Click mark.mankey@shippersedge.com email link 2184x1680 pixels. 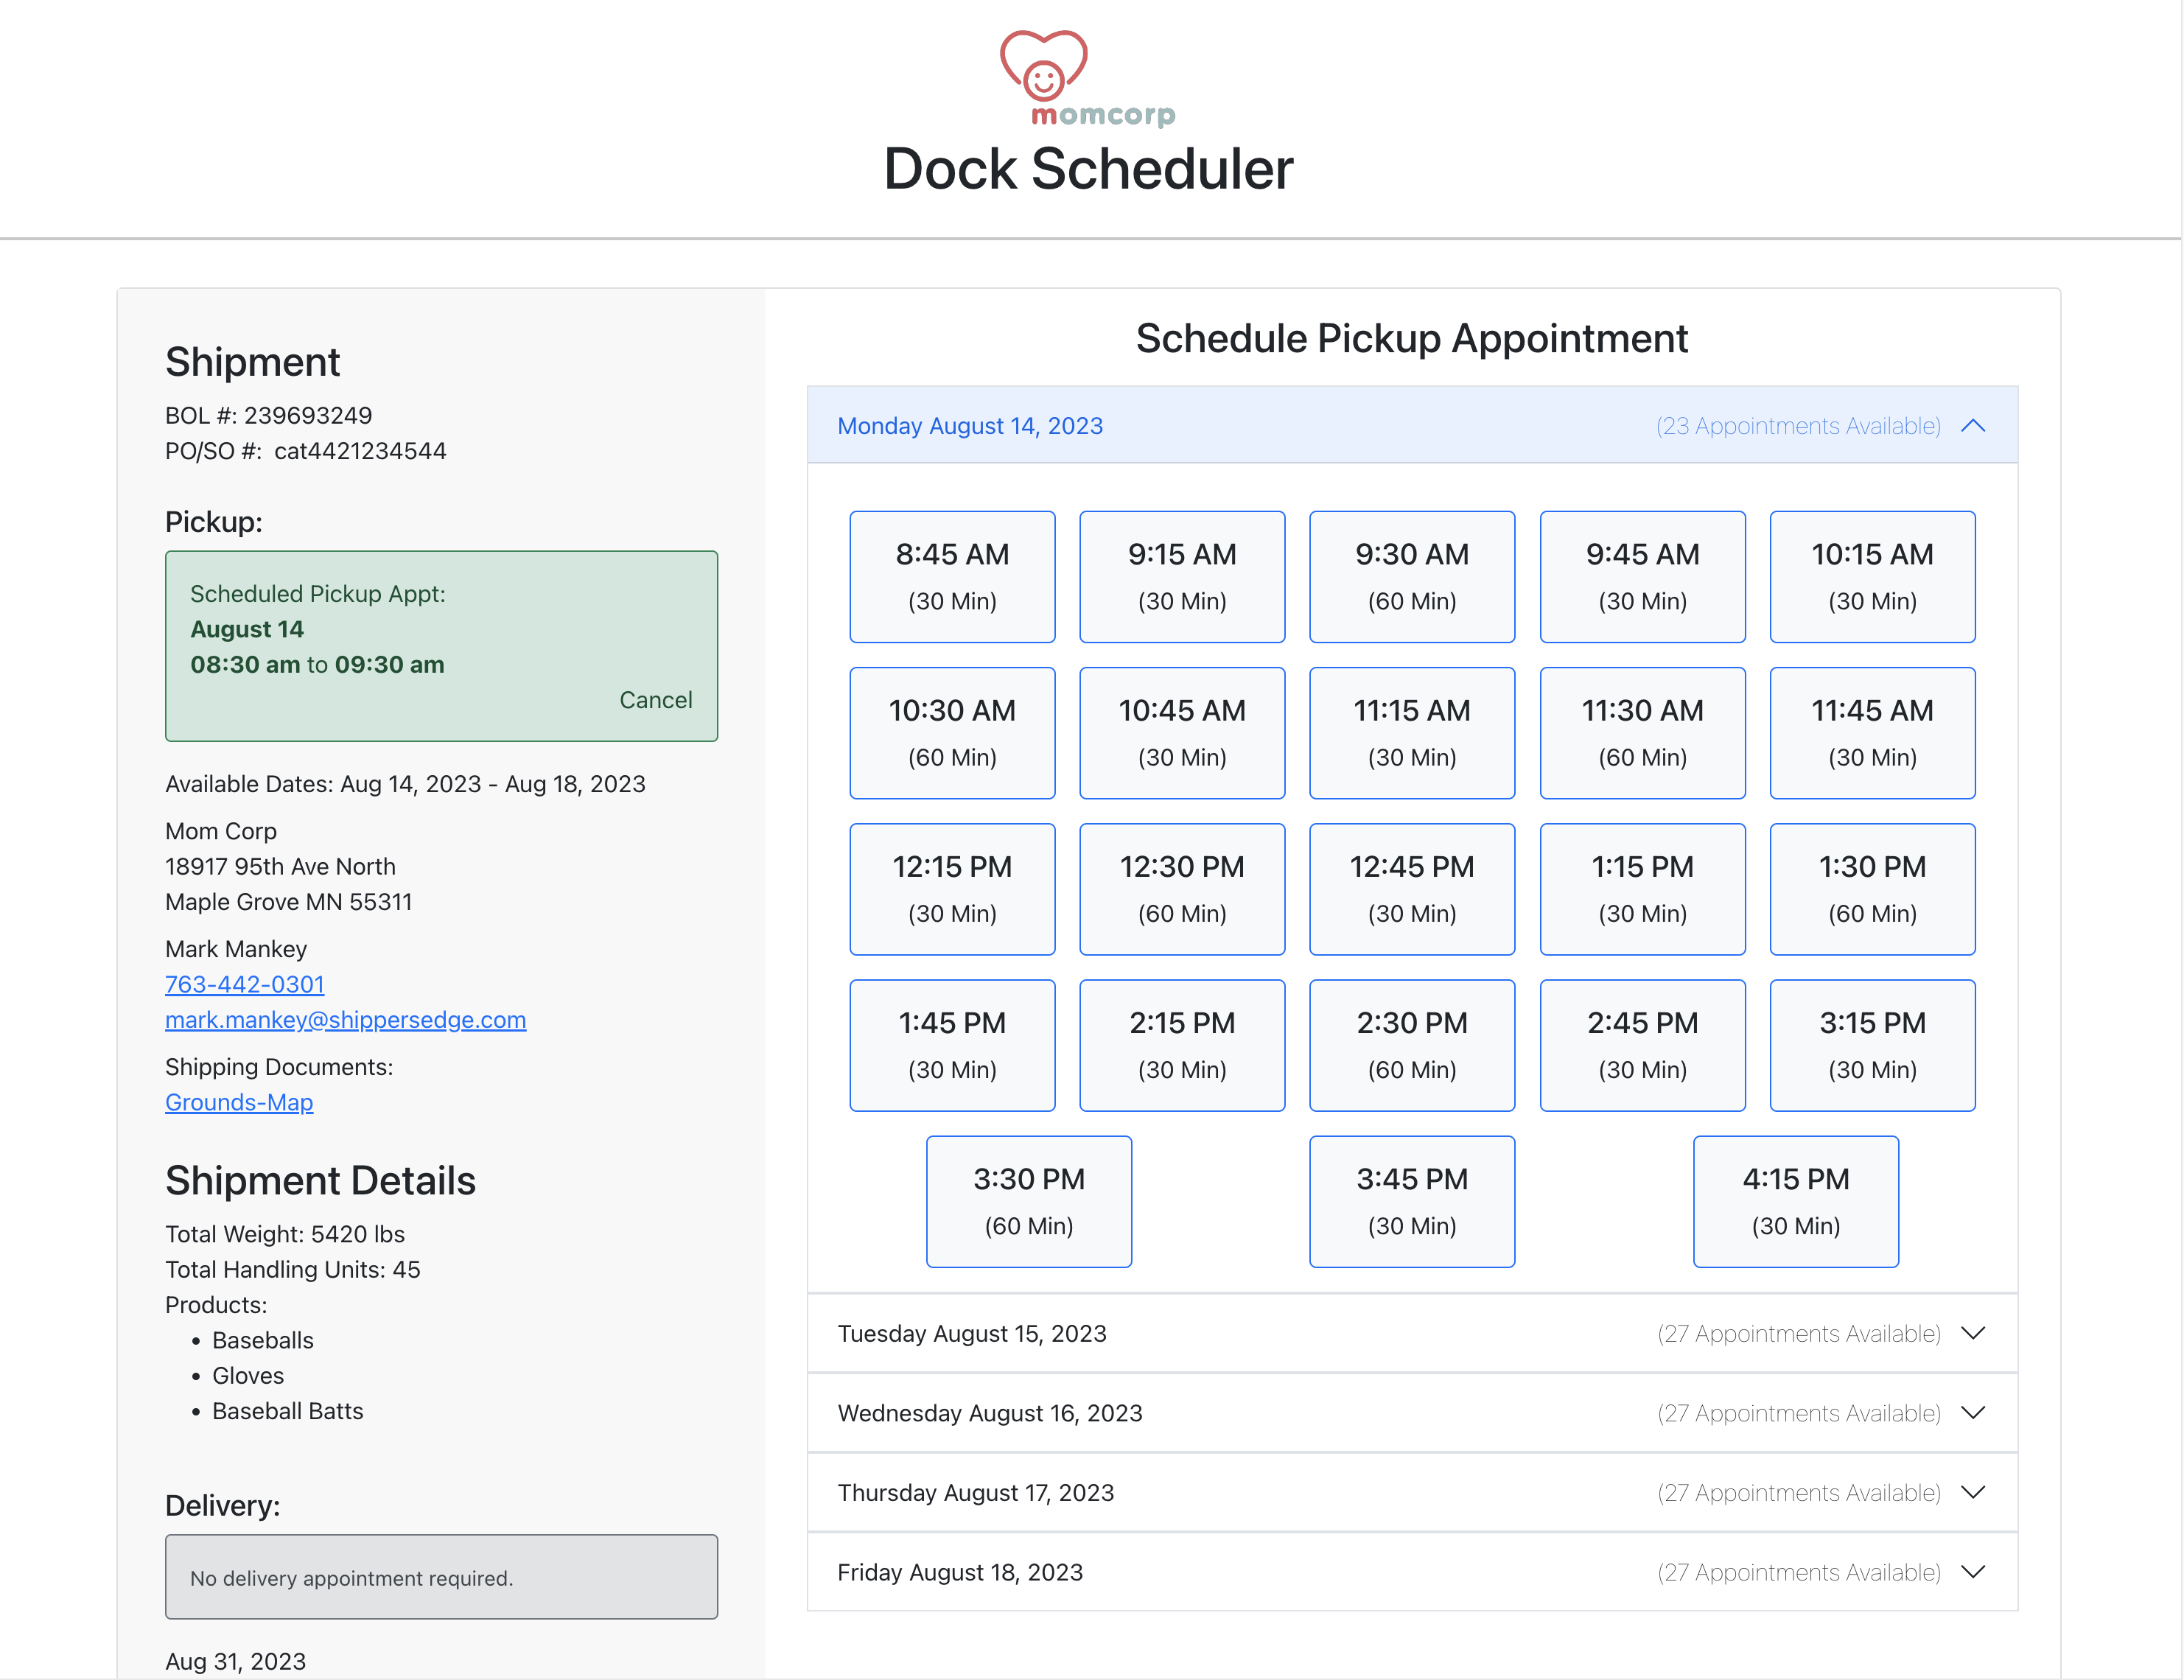(x=345, y=1020)
